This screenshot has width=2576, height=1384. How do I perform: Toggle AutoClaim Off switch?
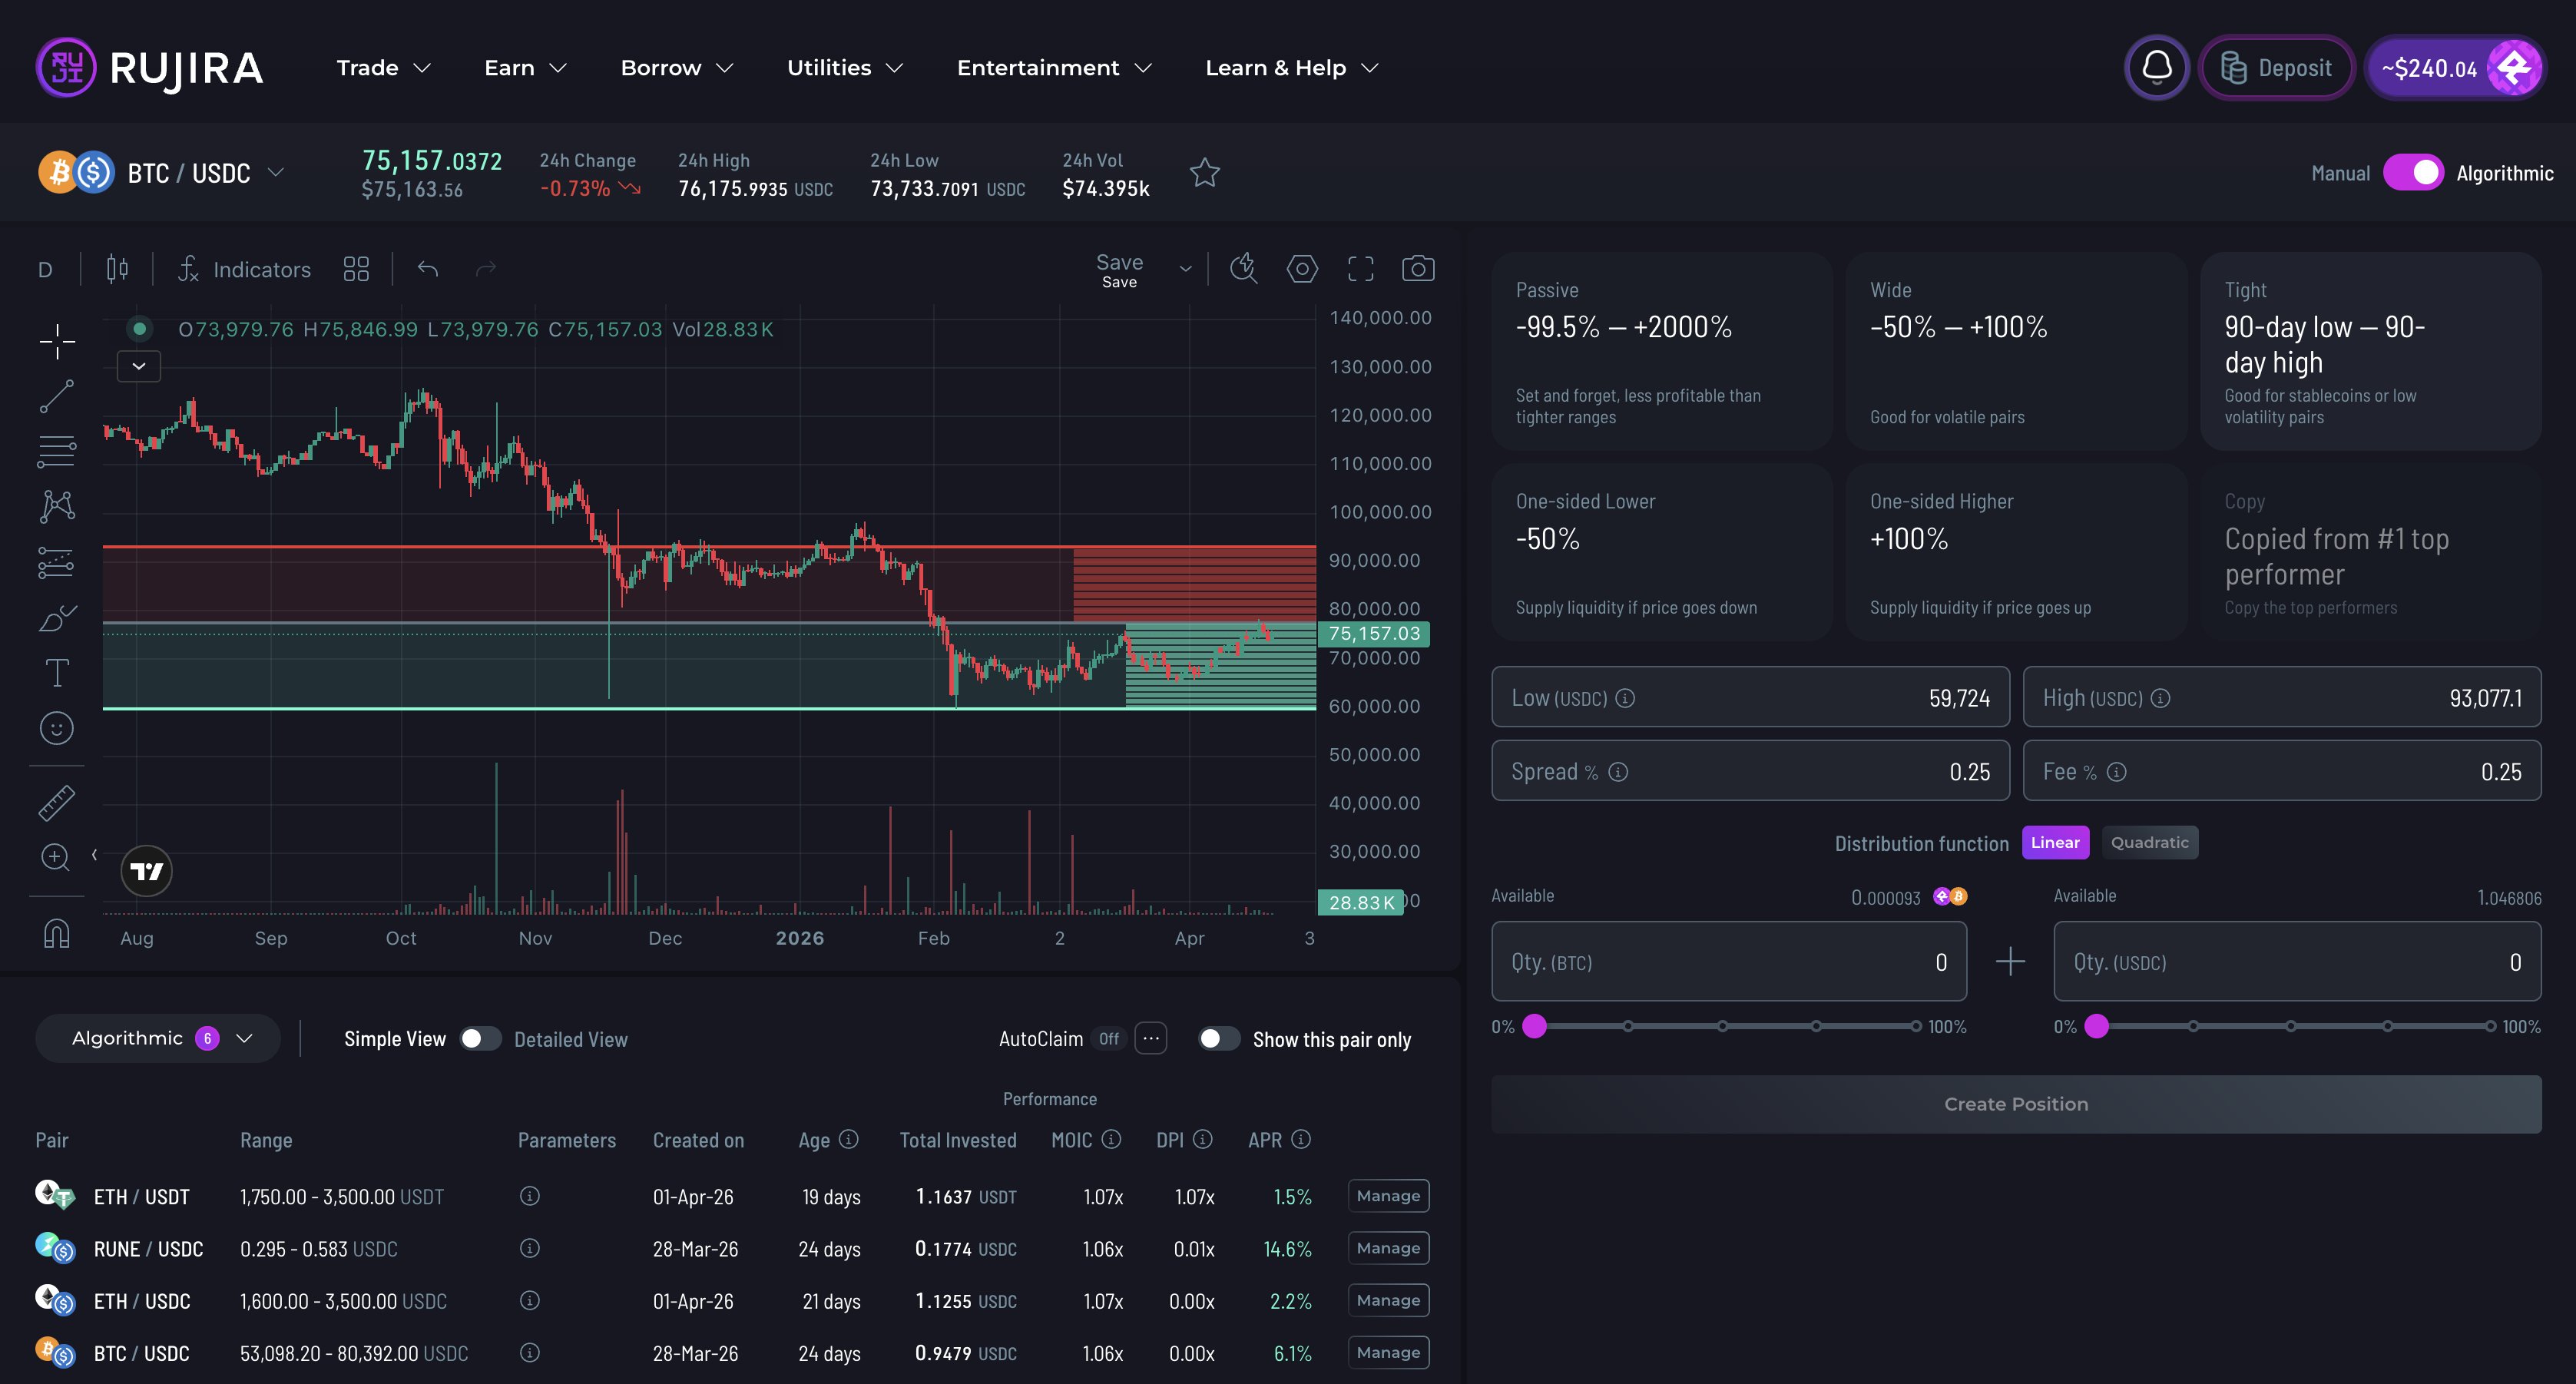click(x=1109, y=1039)
